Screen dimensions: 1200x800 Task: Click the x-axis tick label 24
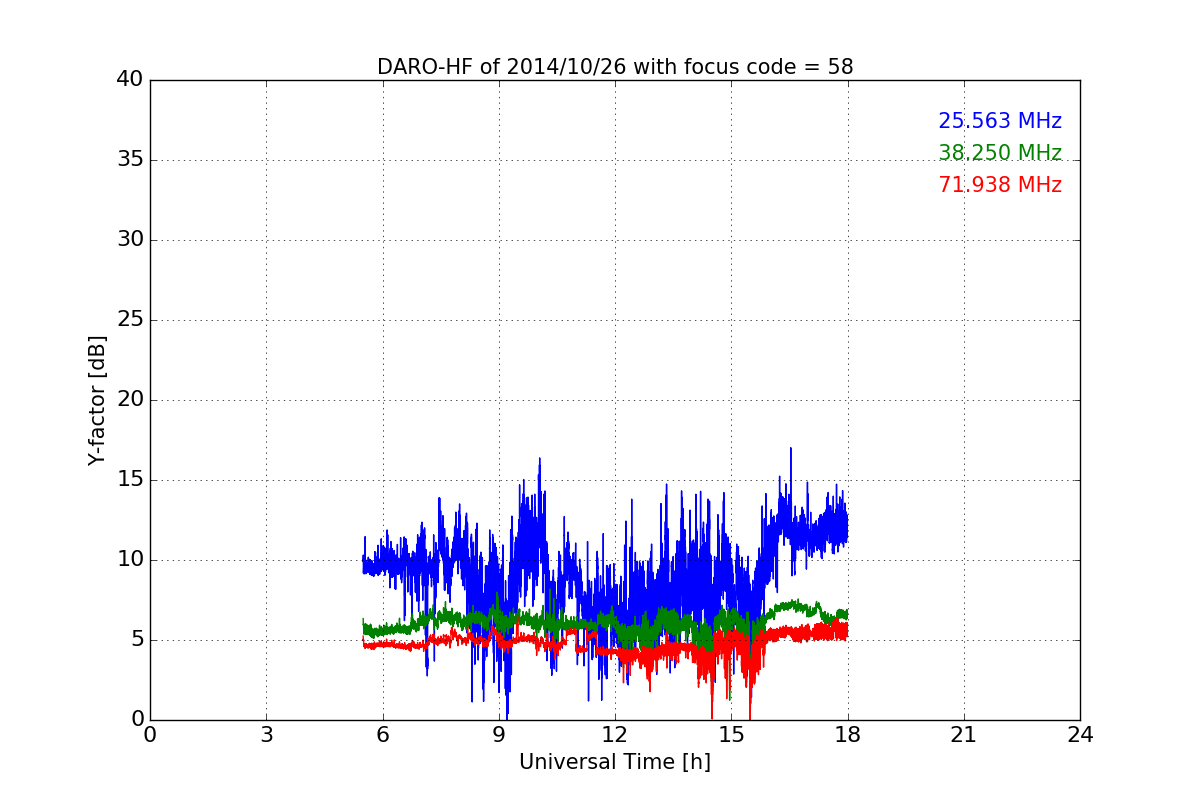(x=1080, y=735)
